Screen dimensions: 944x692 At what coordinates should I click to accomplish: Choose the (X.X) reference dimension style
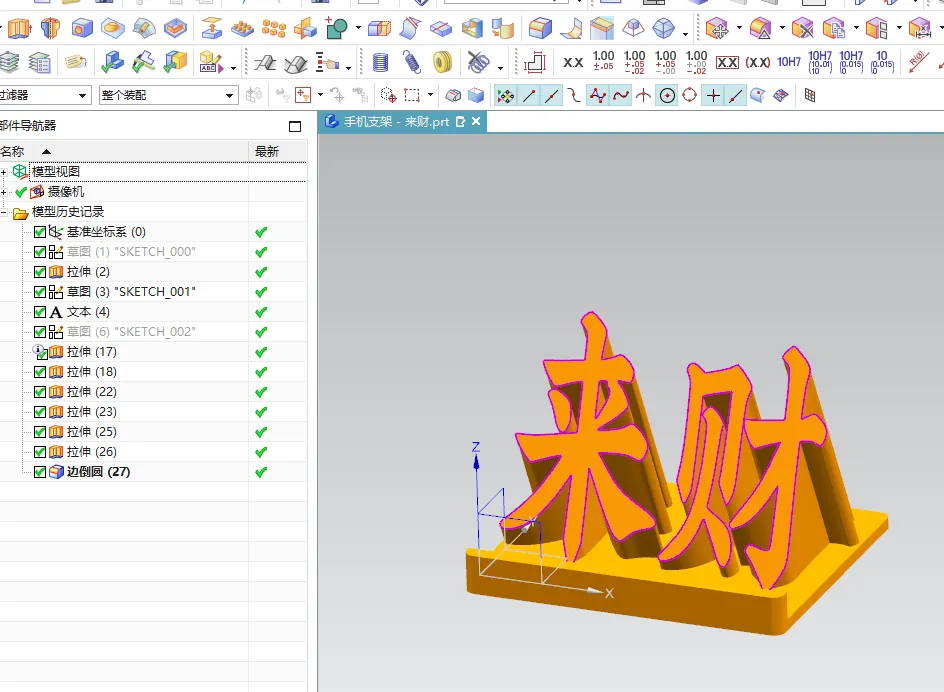tap(758, 62)
